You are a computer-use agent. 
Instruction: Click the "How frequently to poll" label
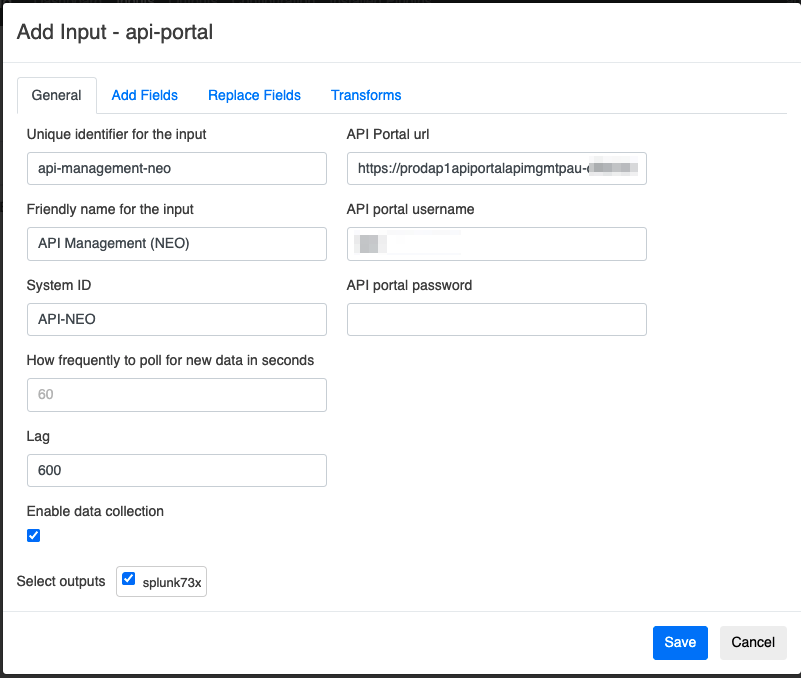click(170, 360)
